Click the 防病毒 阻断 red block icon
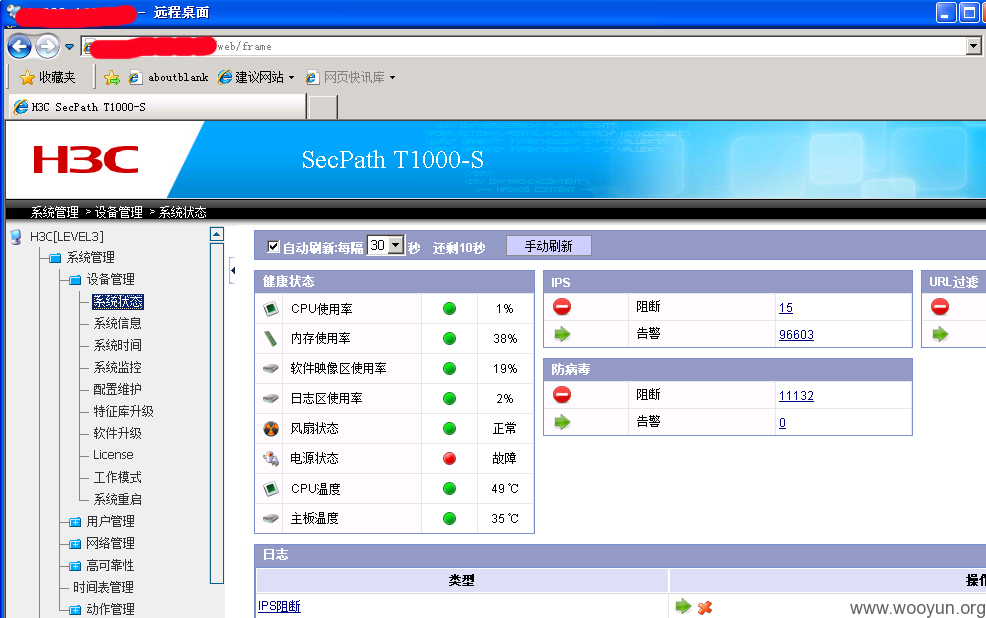The height and width of the screenshot is (618, 986). pyautogui.click(x=562, y=395)
